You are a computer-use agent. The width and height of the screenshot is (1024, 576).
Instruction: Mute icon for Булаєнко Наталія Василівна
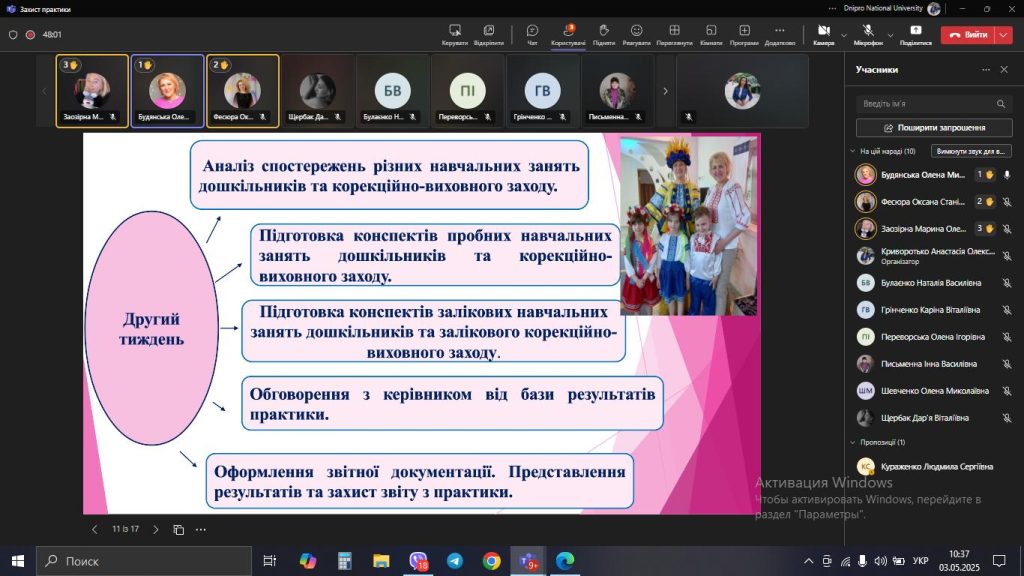point(1007,283)
